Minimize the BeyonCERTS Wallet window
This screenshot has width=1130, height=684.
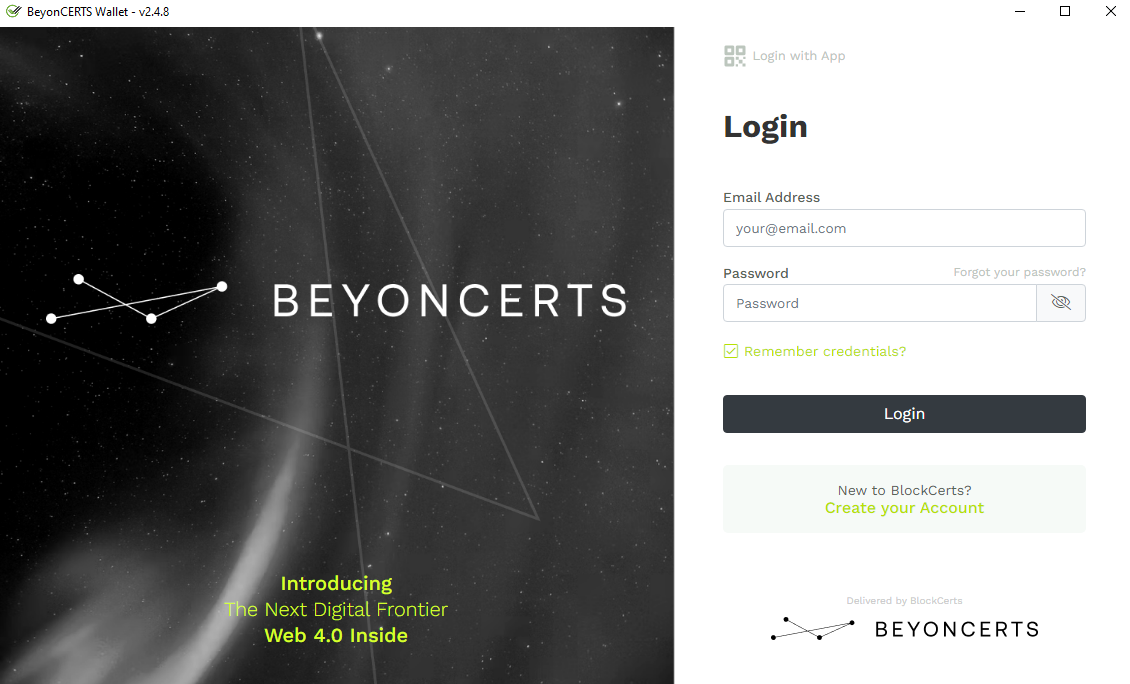tap(1019, 11)
